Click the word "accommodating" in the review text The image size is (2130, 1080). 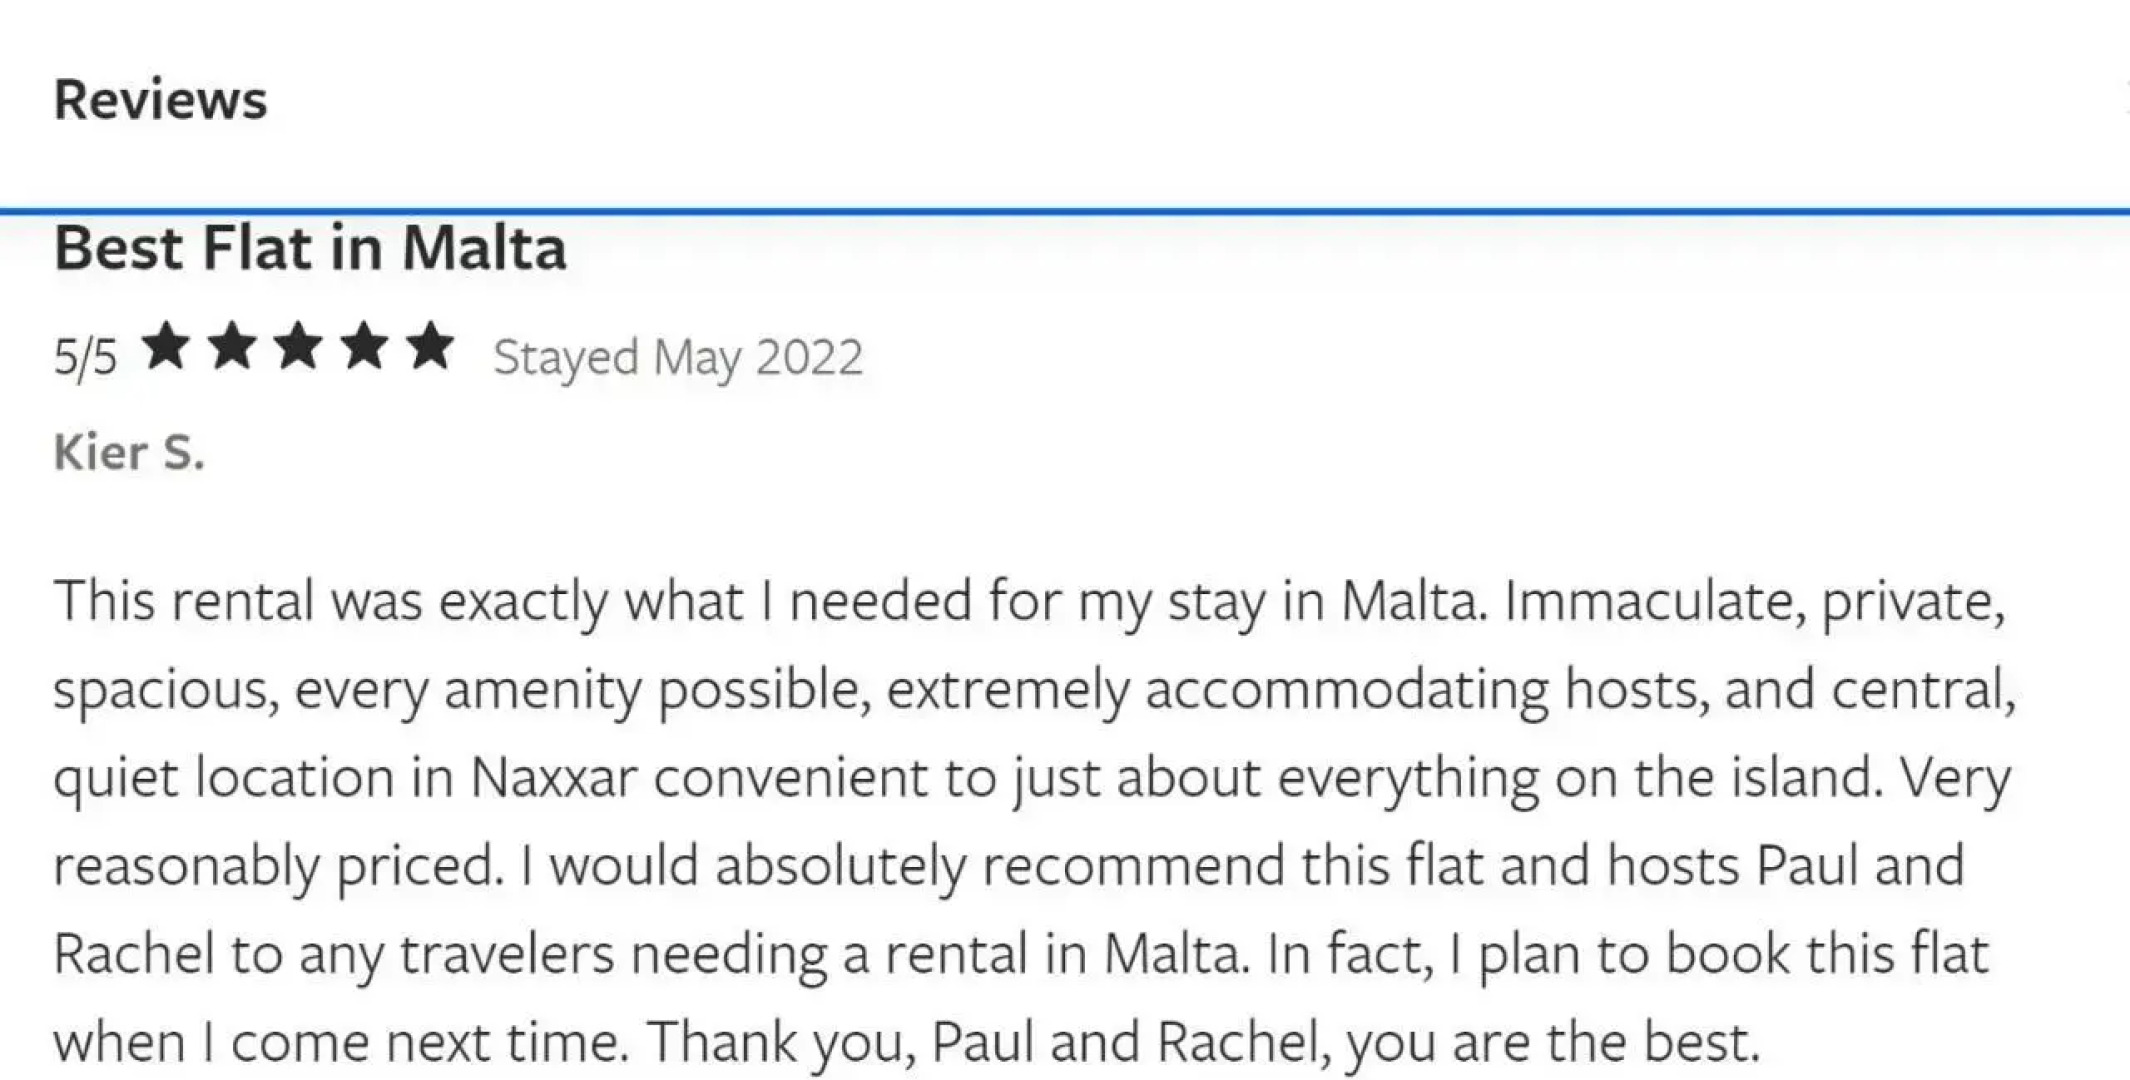(1346, 690)
